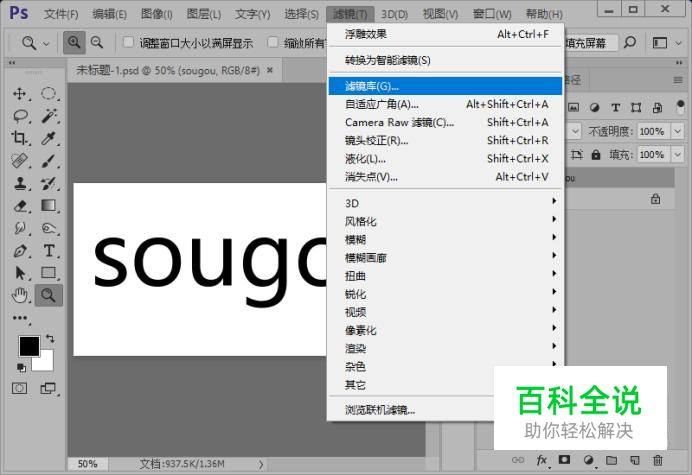Screen dimensions: 692x475
Task: Expand the 3D filter submenu
Action: pos(445,203)
